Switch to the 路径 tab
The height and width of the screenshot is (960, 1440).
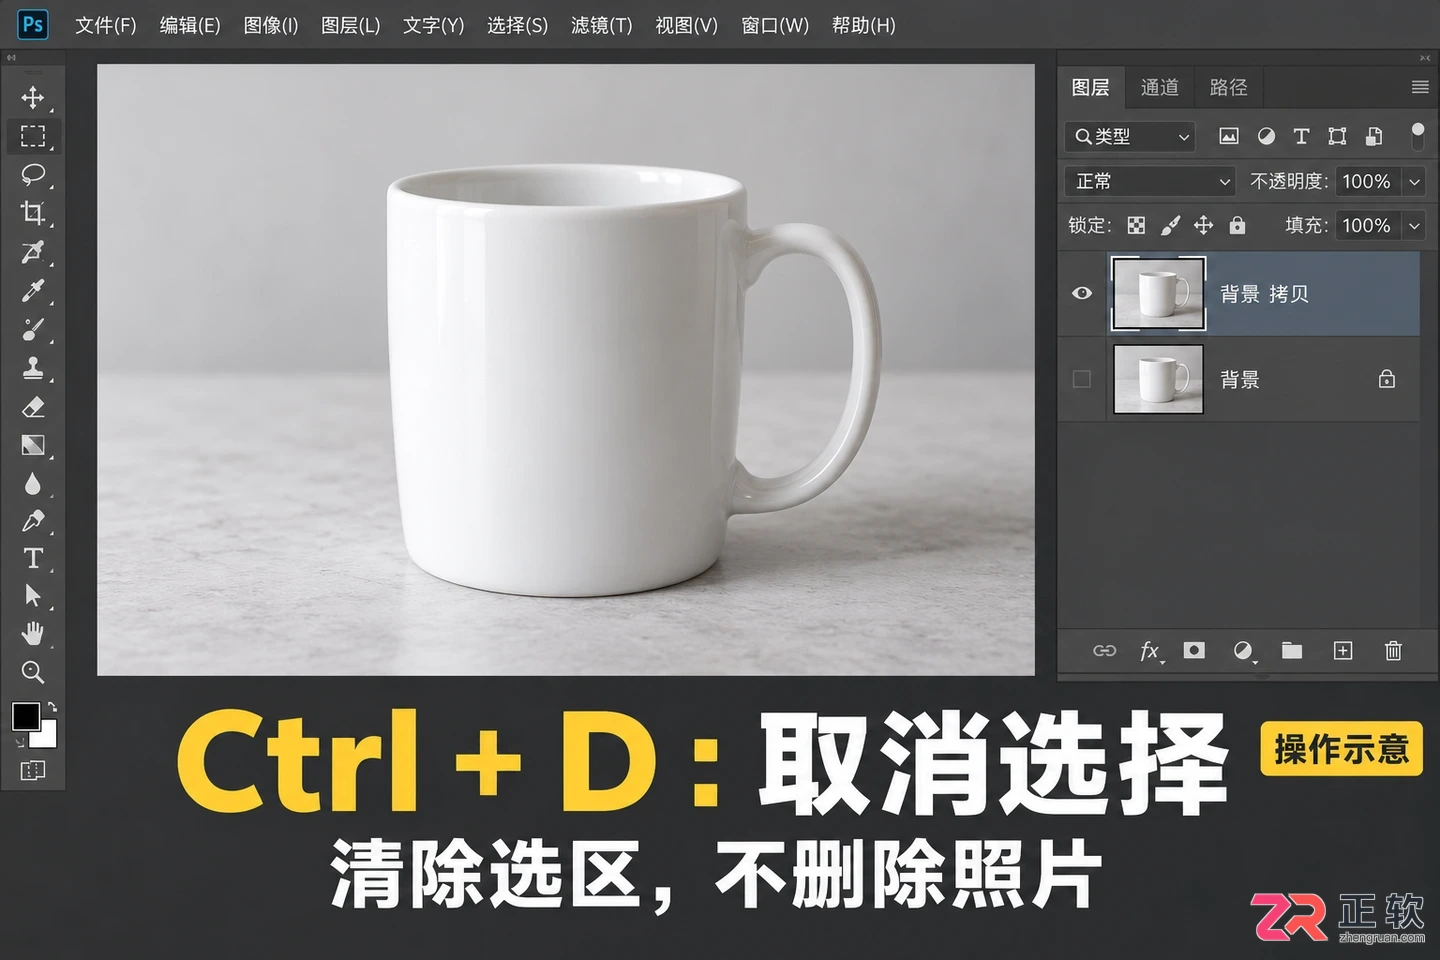tap(1229, 87)
